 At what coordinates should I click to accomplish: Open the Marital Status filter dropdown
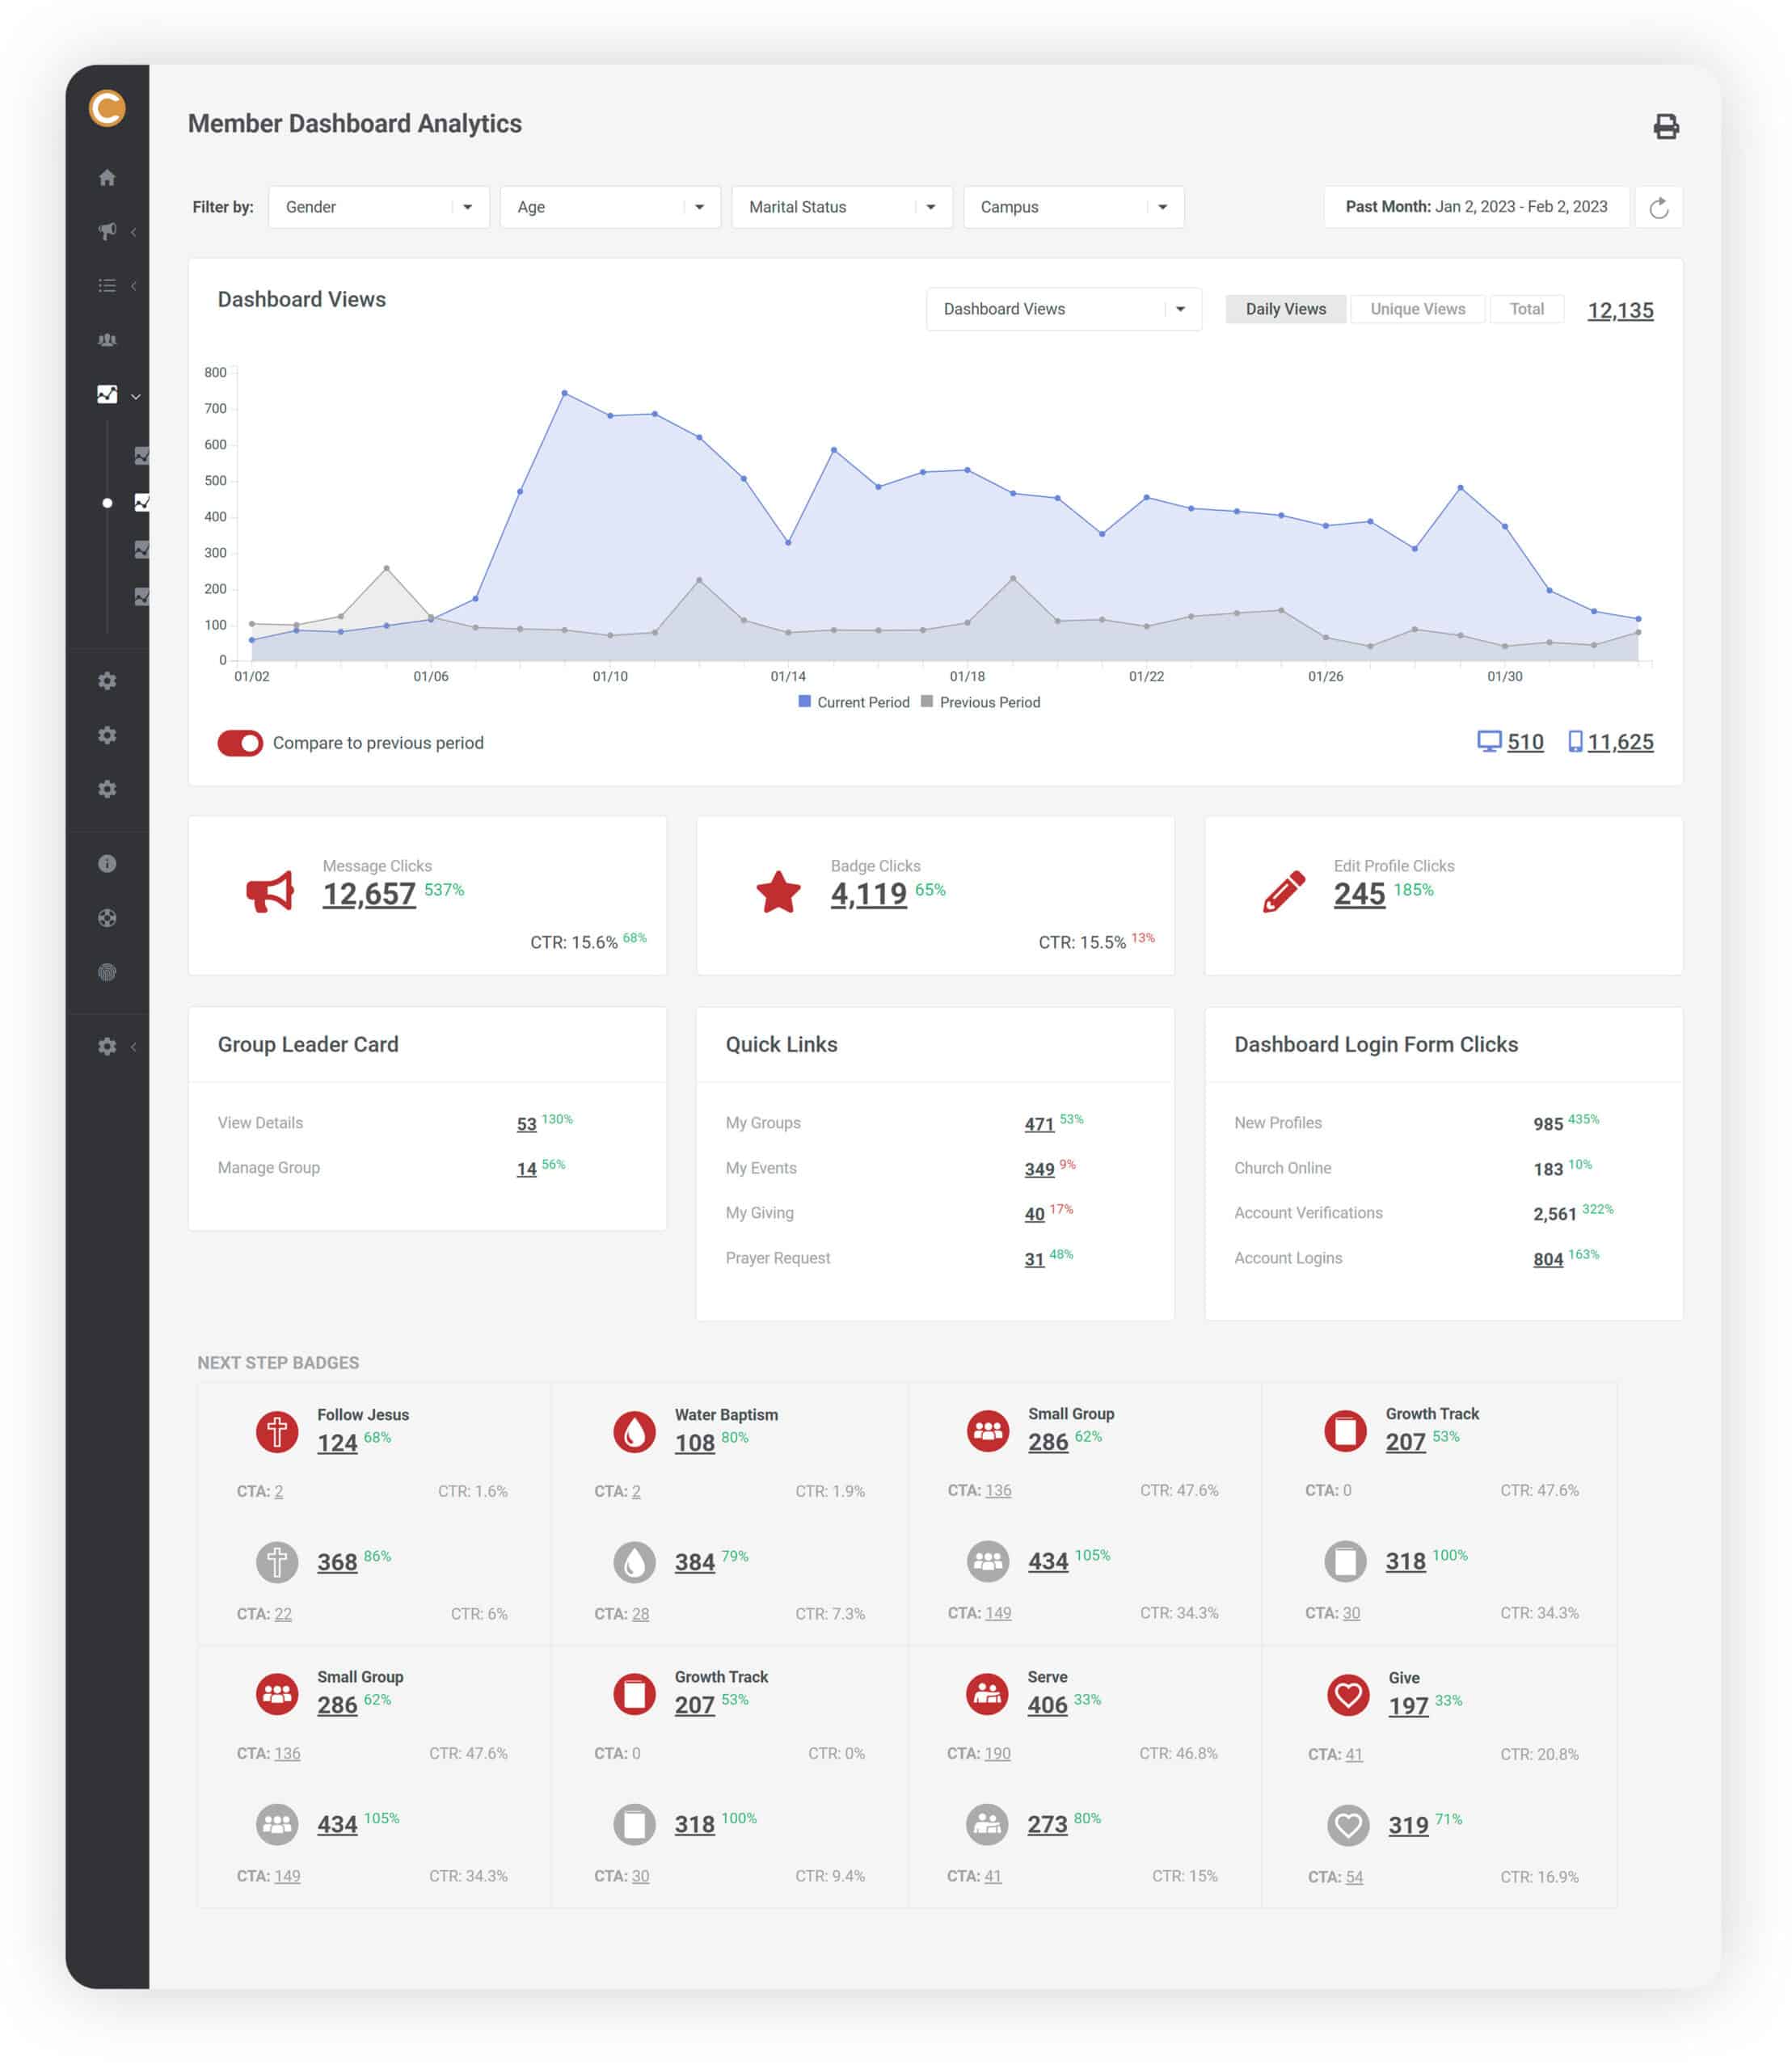842,207
